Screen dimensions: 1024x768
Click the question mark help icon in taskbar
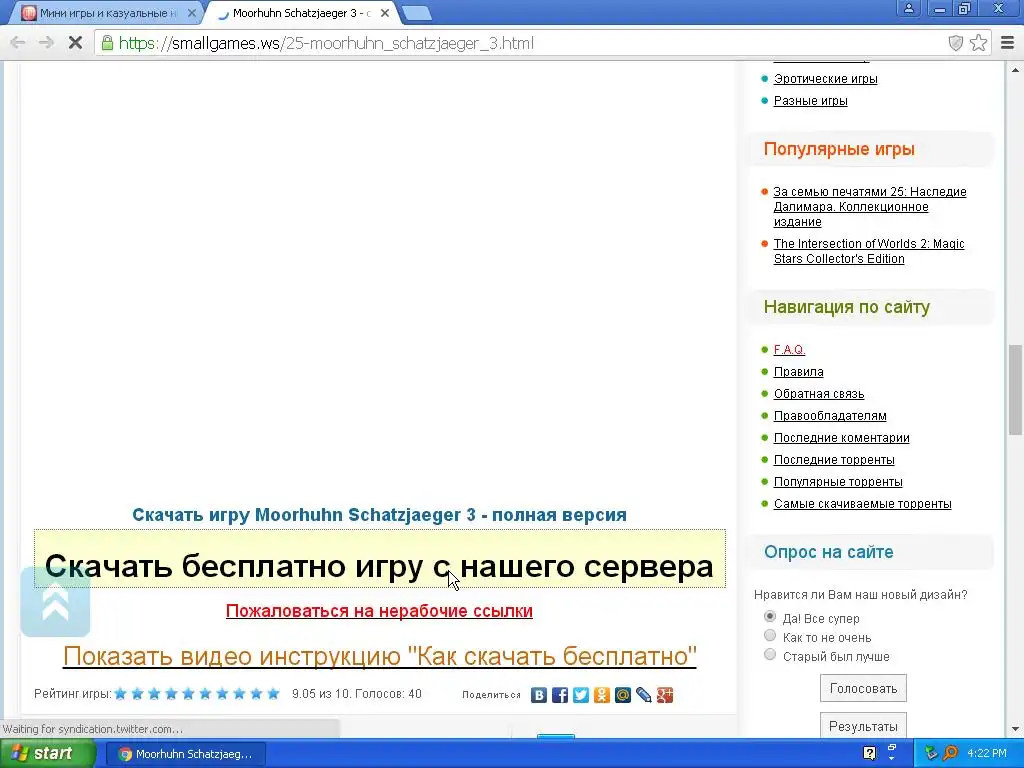(x=869, y=753)
